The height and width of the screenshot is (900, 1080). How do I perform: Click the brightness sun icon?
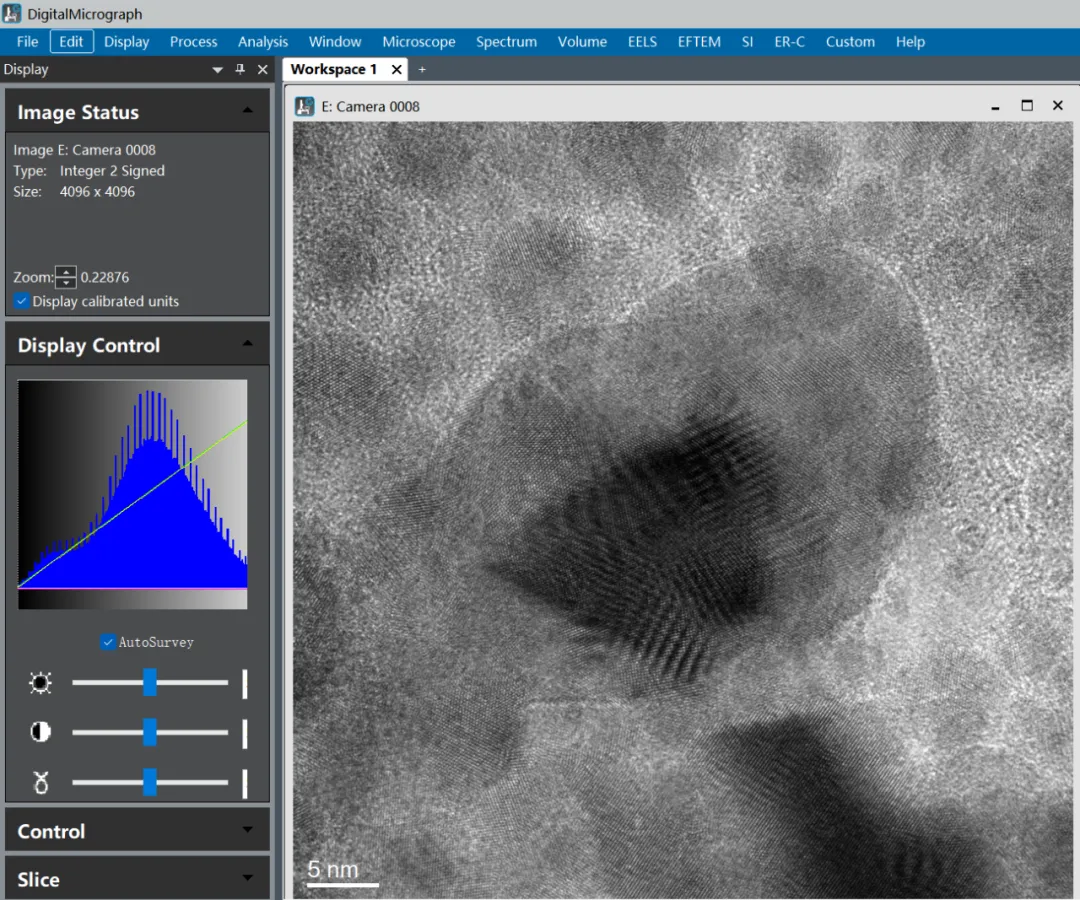[41, 683]
